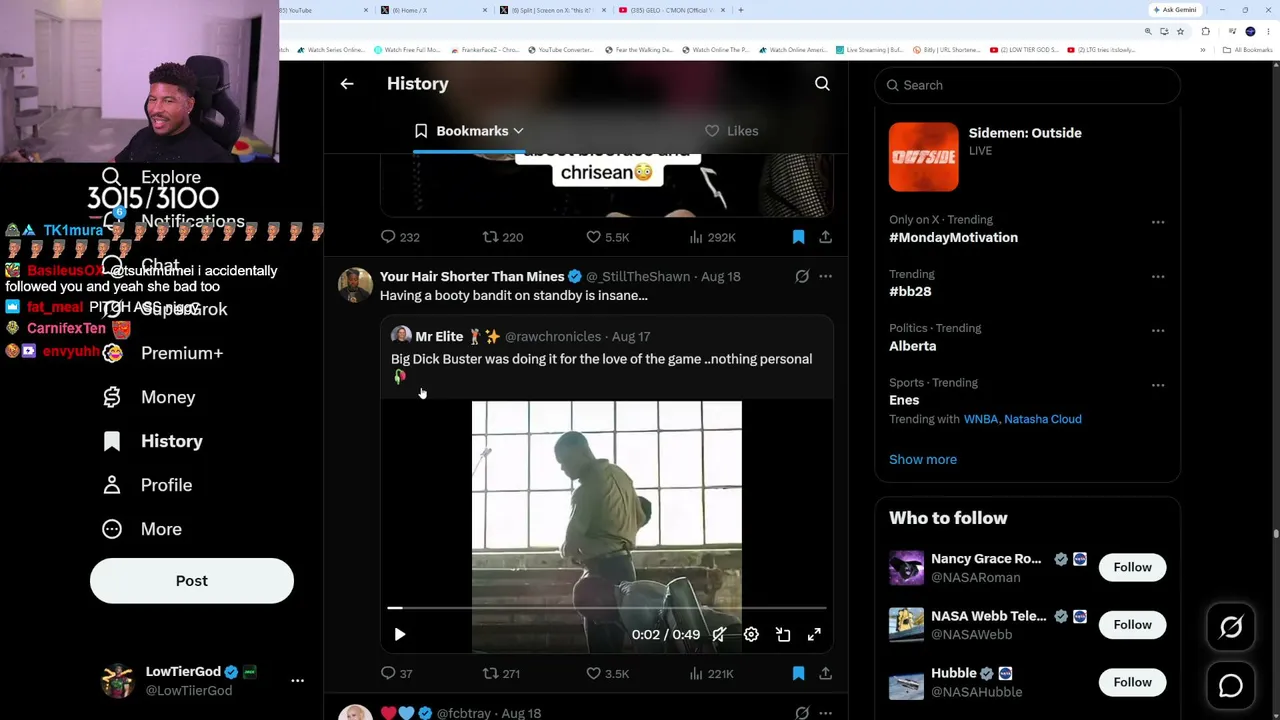Screen dimensions: 1280x720
Task: Click the X search input field
Action: point(1028,85)
